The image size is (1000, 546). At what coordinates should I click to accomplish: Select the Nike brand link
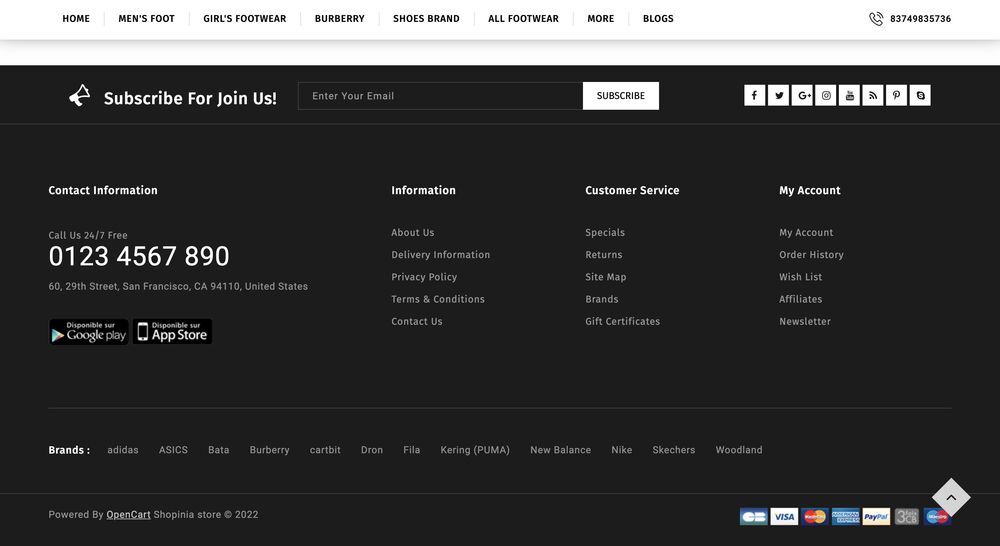point(622,450)
